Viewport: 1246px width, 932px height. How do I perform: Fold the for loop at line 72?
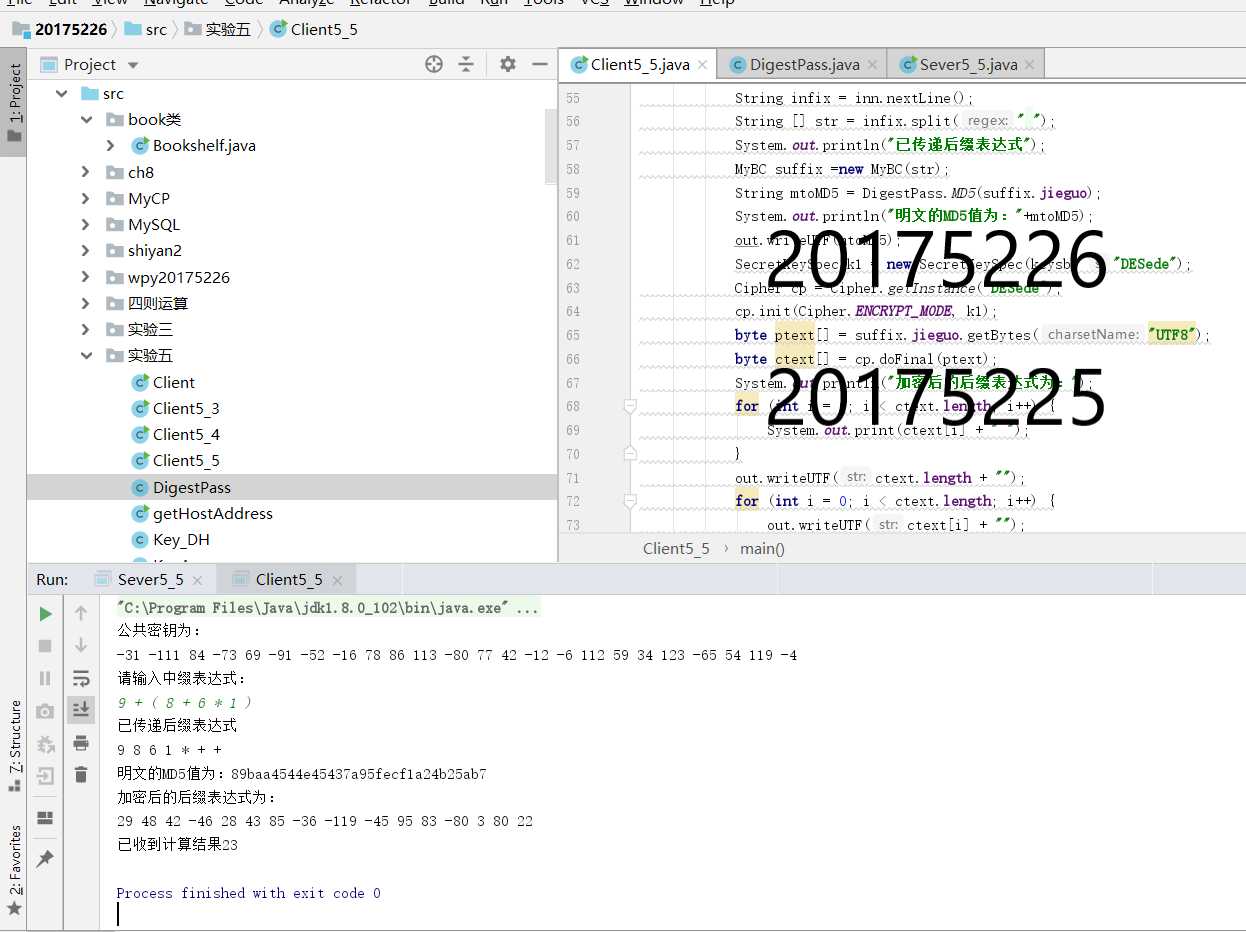coord(630,501)
